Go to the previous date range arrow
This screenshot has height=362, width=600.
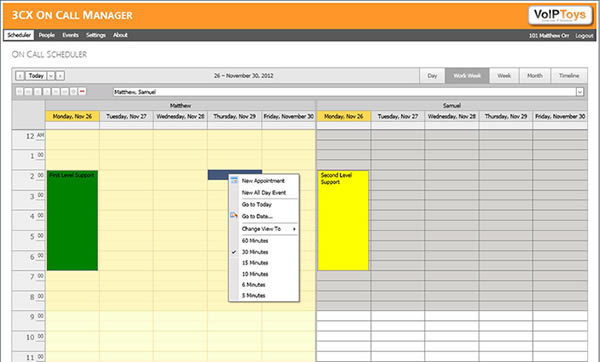(x=20, y=76)
